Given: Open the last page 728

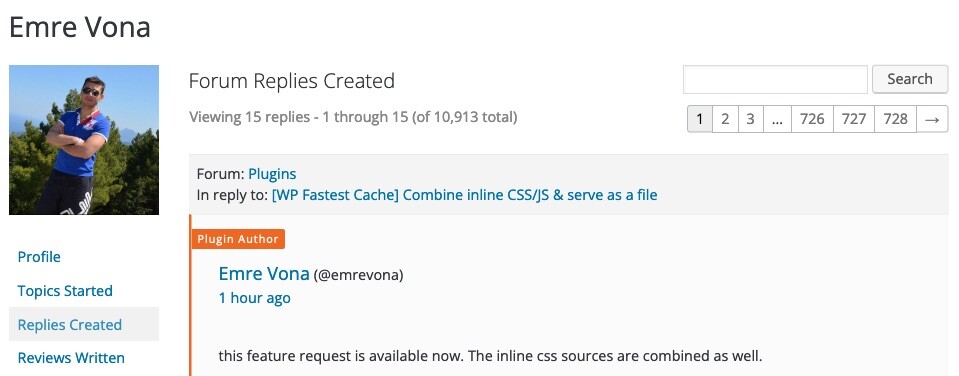Looking at the screenshot, I should [895, 119].
